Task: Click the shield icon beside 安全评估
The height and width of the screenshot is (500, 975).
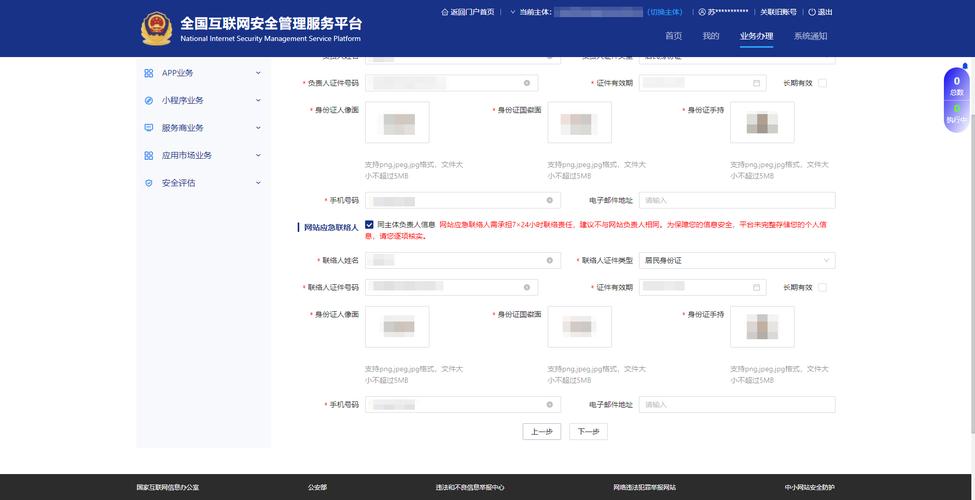Action: coord(149,183)
